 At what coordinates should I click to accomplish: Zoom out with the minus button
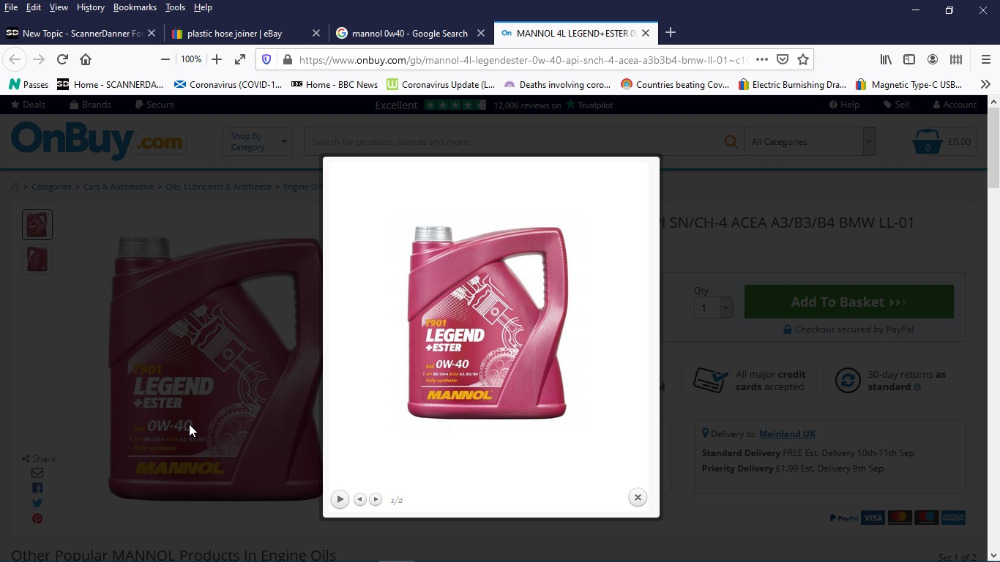pyautogui.click(x=165, y=59)
